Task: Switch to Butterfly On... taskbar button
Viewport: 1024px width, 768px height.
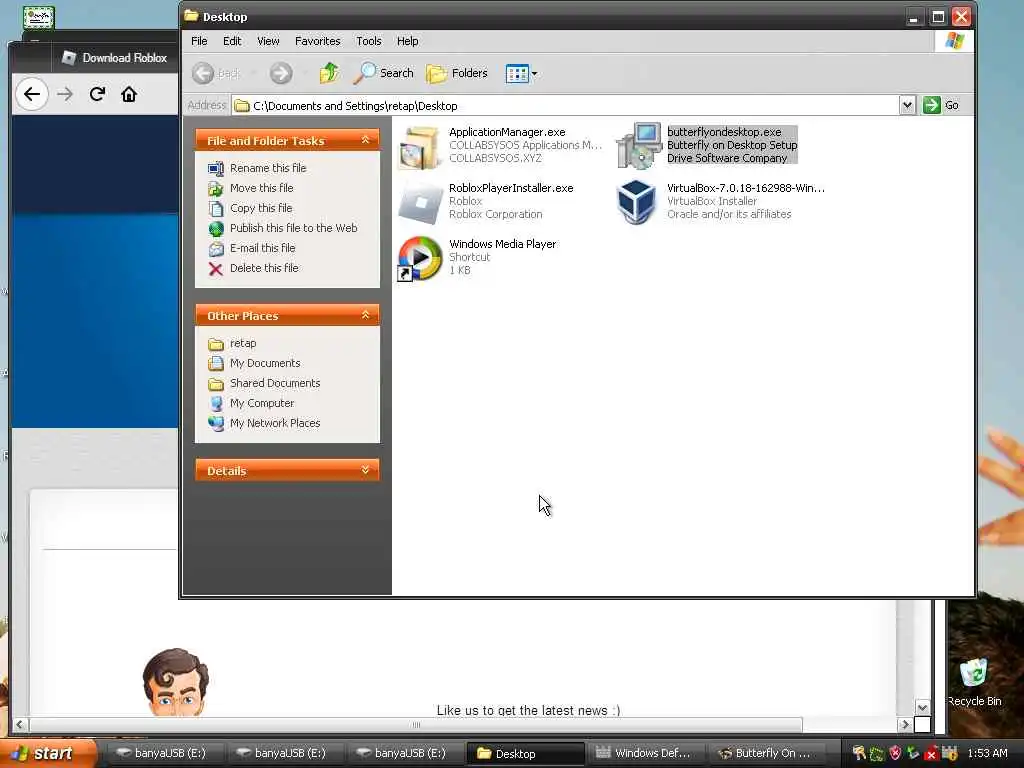Action: tap(765, 754)
